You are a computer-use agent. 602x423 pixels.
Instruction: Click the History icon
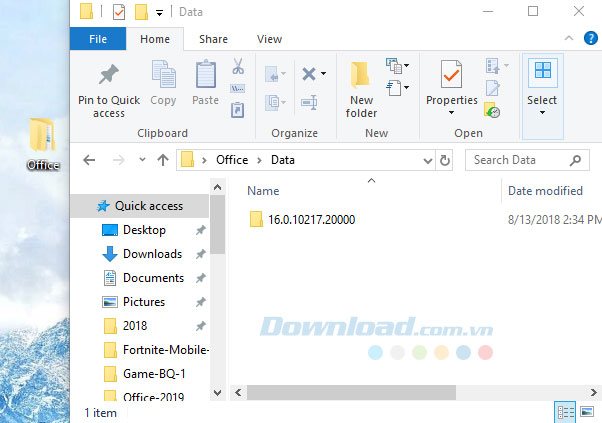coord(492,110)
